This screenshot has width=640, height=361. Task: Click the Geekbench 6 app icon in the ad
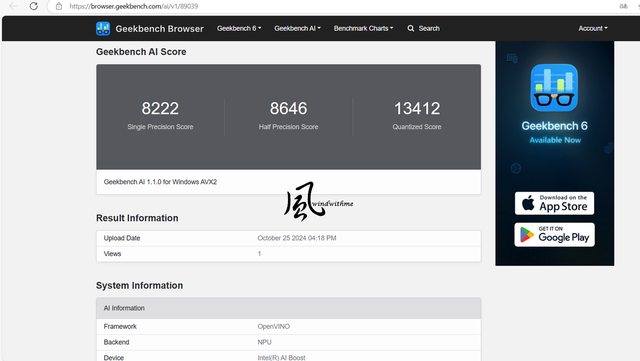point(554,88)
